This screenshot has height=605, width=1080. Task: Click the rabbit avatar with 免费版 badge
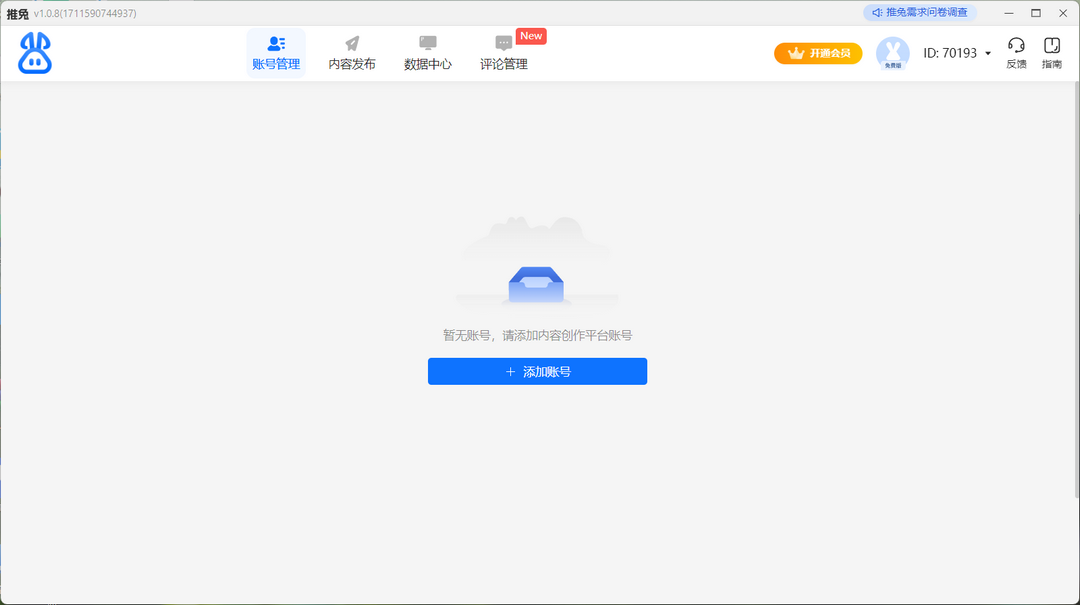(891, 53)
